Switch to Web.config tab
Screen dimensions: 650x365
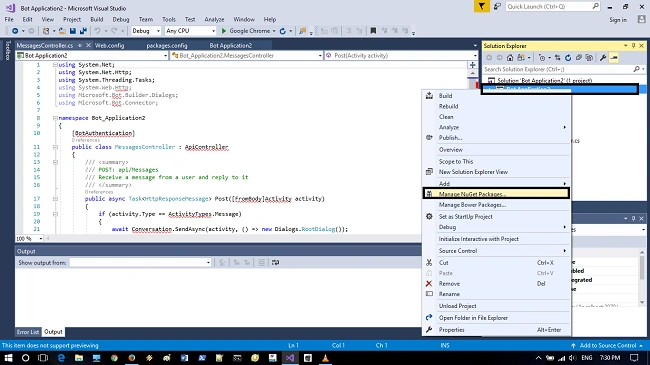pos(109,46)
